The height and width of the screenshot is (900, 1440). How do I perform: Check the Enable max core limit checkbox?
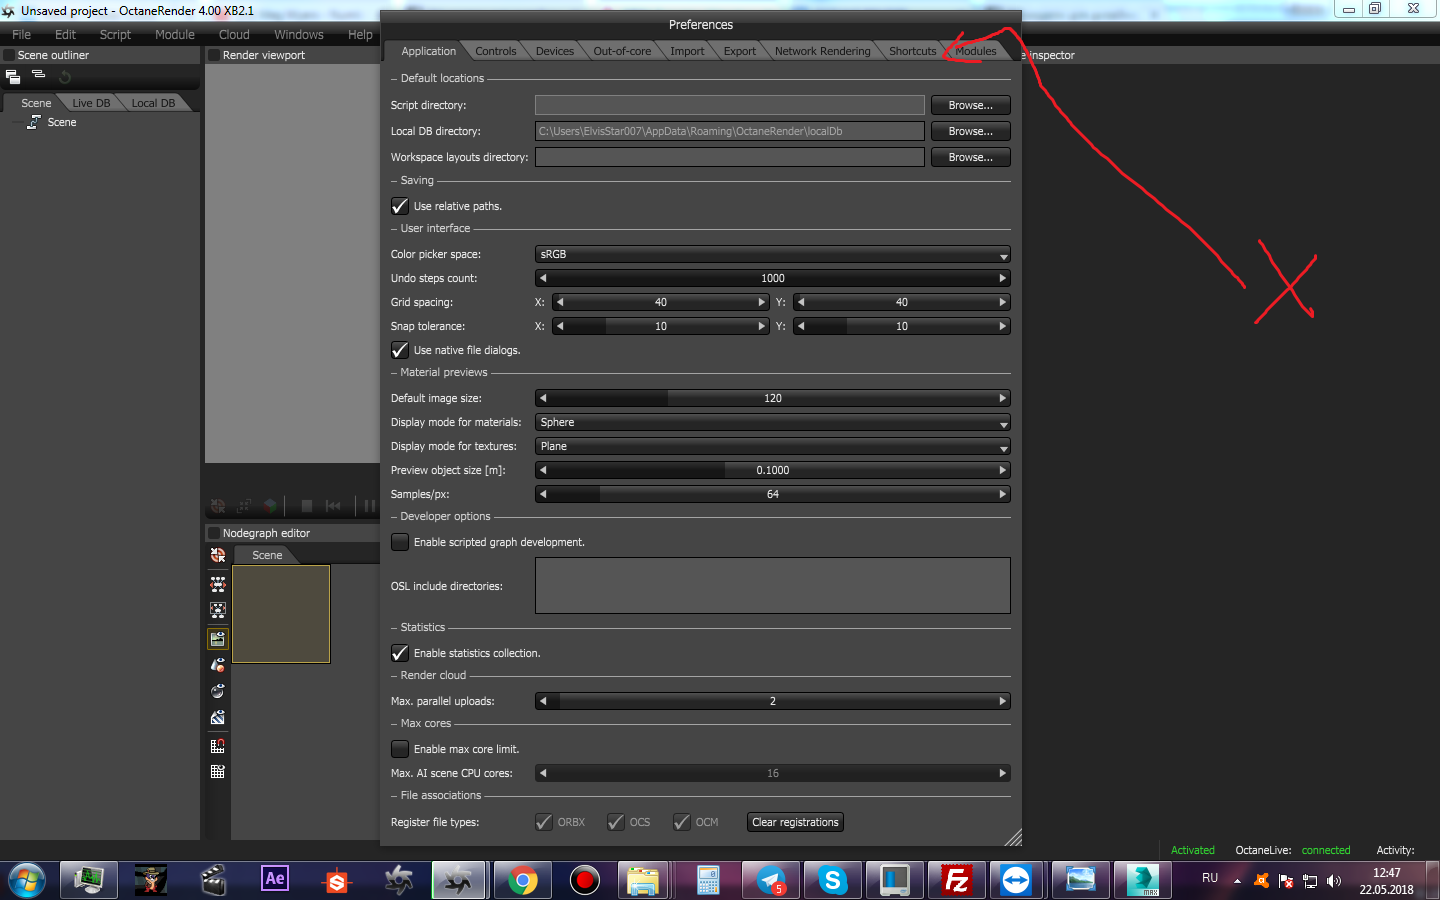[x=400, y=749]
